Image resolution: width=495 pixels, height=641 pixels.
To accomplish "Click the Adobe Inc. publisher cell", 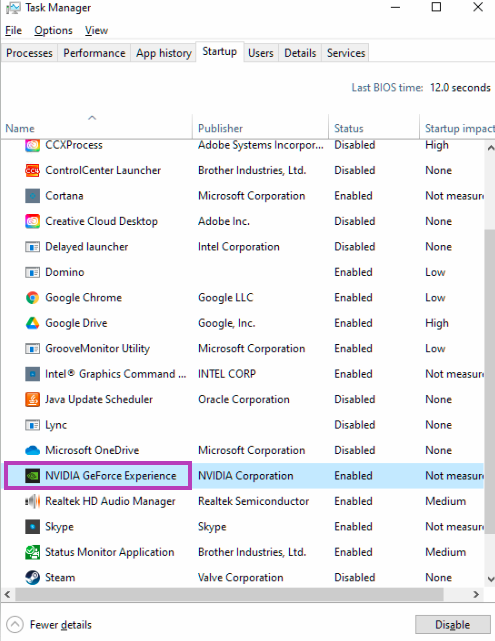I will [x=224, y=221].
